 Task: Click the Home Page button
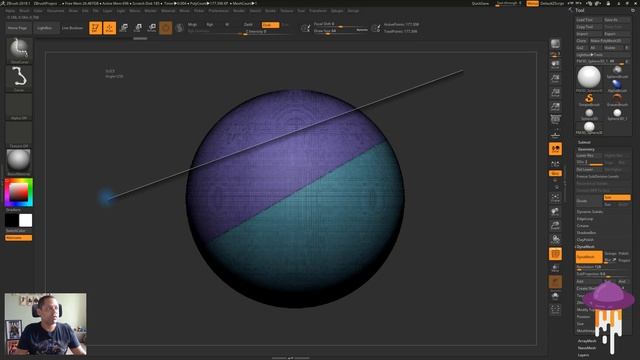coord(18,28)
